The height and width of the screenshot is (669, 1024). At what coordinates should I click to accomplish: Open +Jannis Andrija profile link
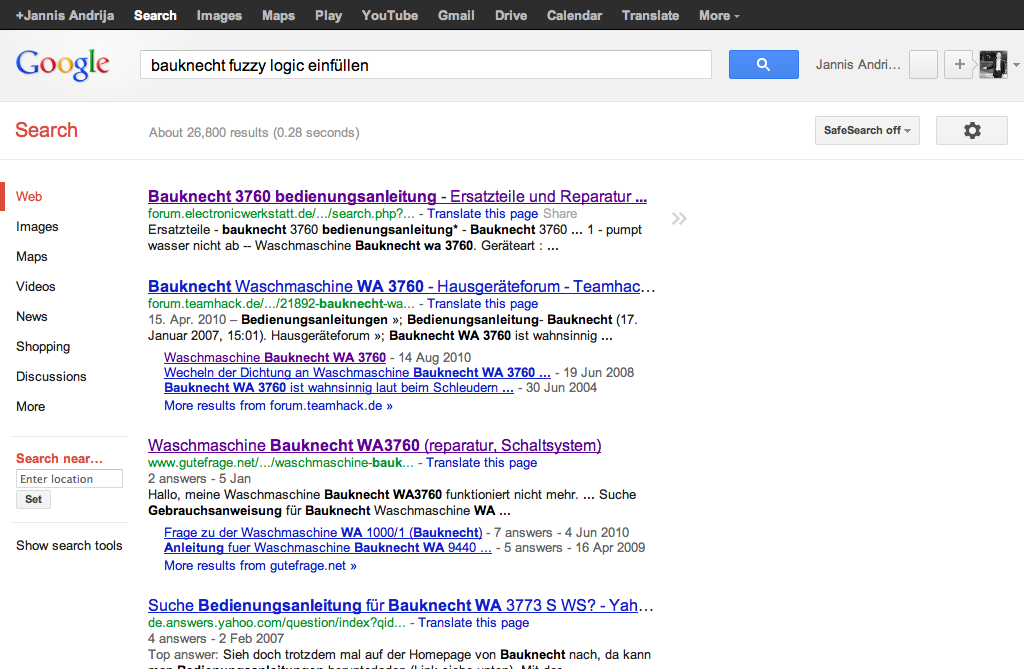click(x=65, y=15)
